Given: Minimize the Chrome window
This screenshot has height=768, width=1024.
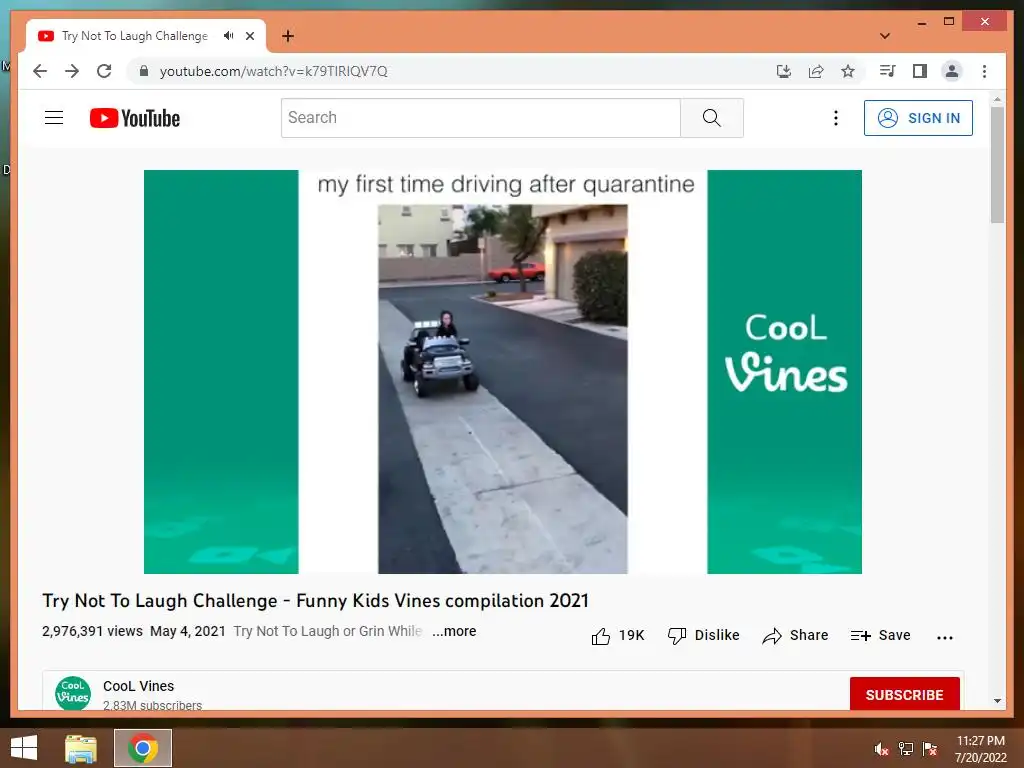Looking at the screenshot, I should [921, 22].
